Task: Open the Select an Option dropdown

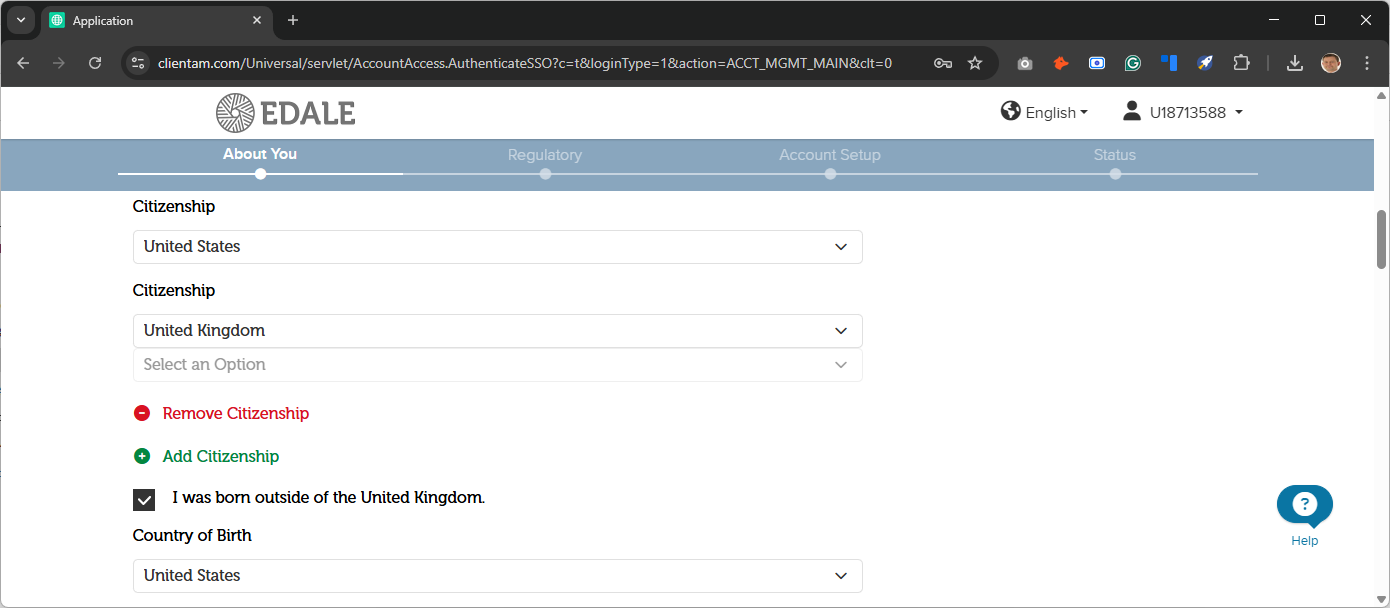Action: point(497,365)
